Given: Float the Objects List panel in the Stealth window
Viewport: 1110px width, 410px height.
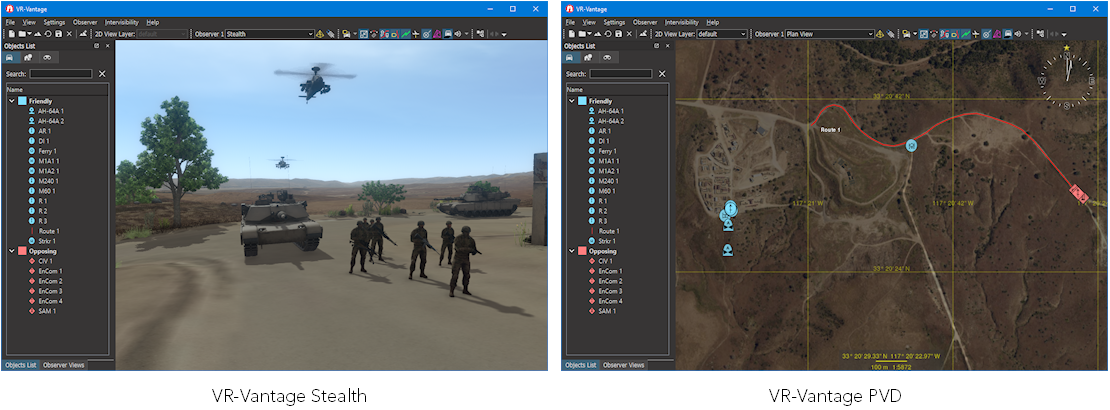Looking at the screenshot, I should point(96,46).
